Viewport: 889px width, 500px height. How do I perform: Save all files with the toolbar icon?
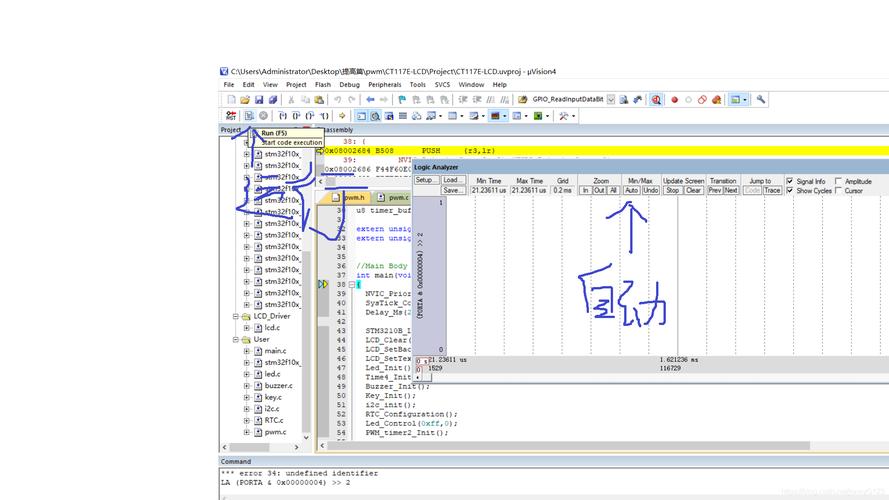click(x=273, y=100)
